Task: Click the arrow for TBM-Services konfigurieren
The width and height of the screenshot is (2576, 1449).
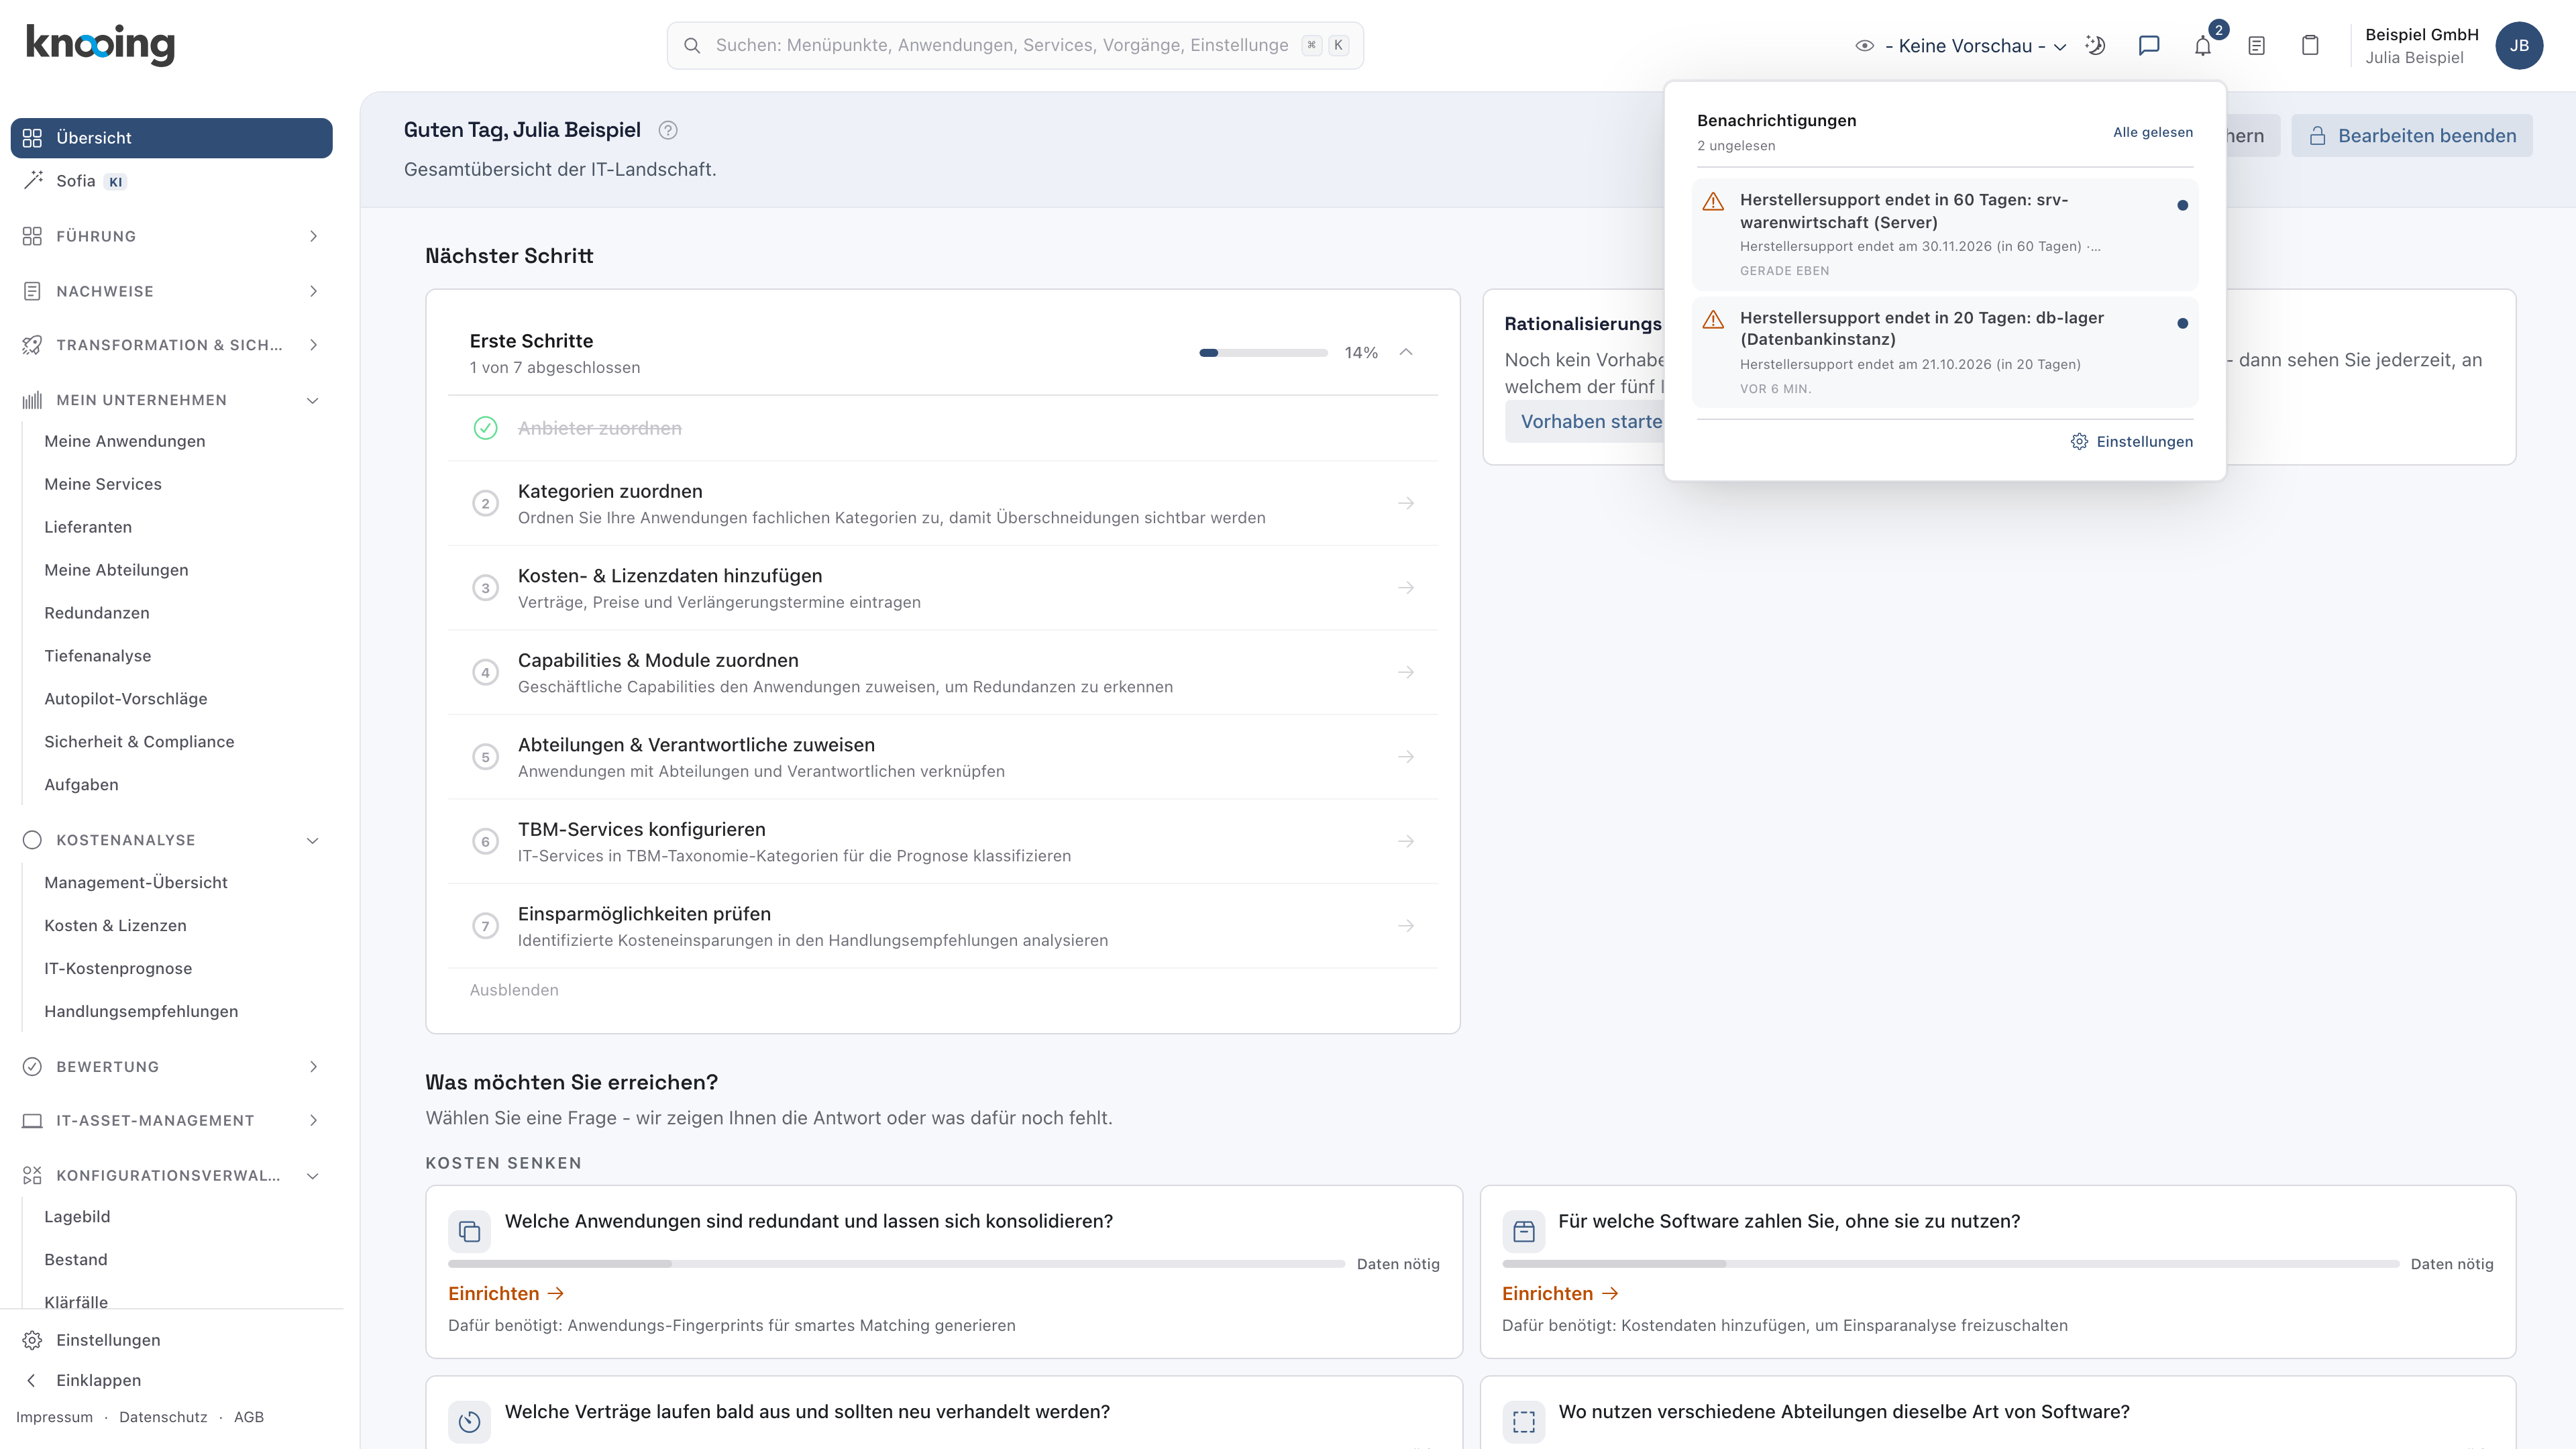Action: pos(1406,841)
